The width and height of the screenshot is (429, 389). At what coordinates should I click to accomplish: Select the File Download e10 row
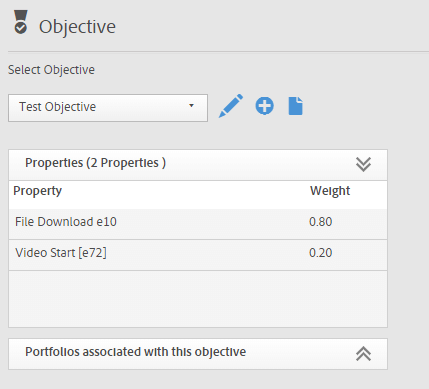tap(198, 224)
